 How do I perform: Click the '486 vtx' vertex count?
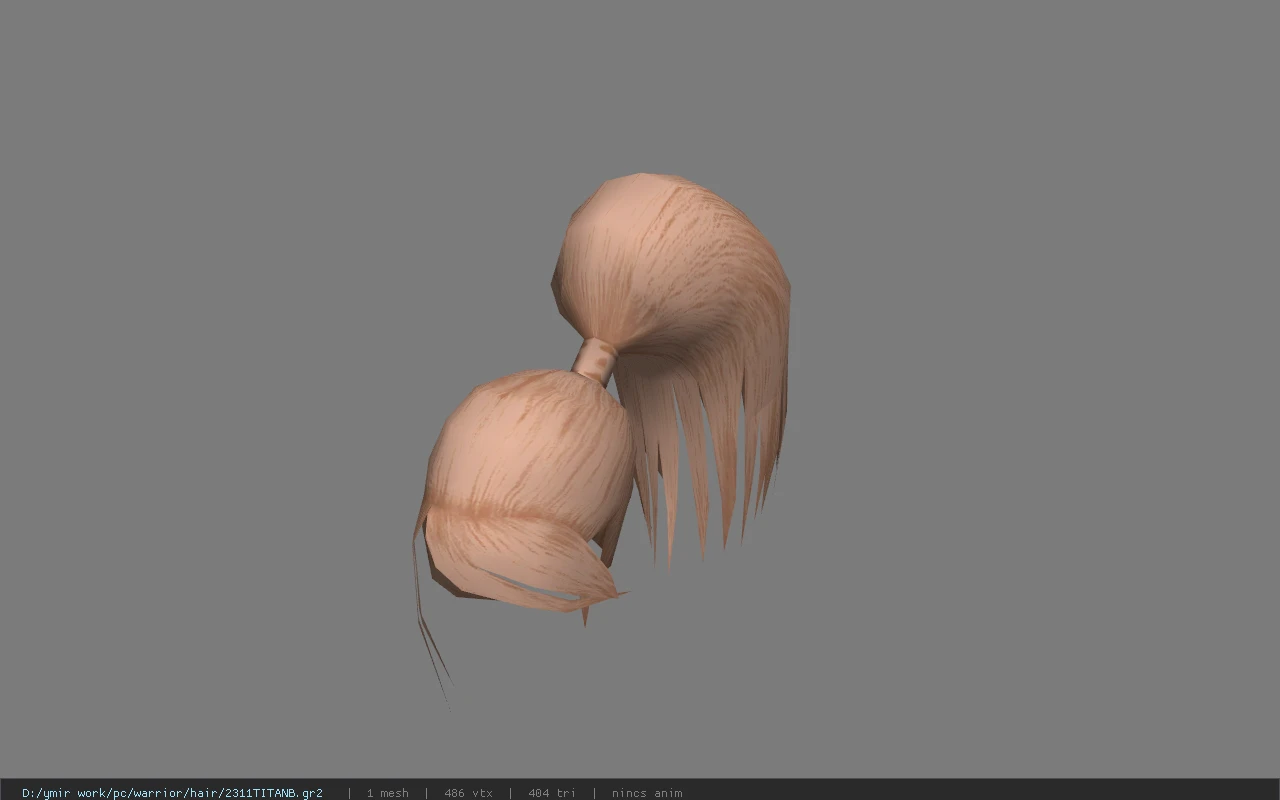click(468, 793)
